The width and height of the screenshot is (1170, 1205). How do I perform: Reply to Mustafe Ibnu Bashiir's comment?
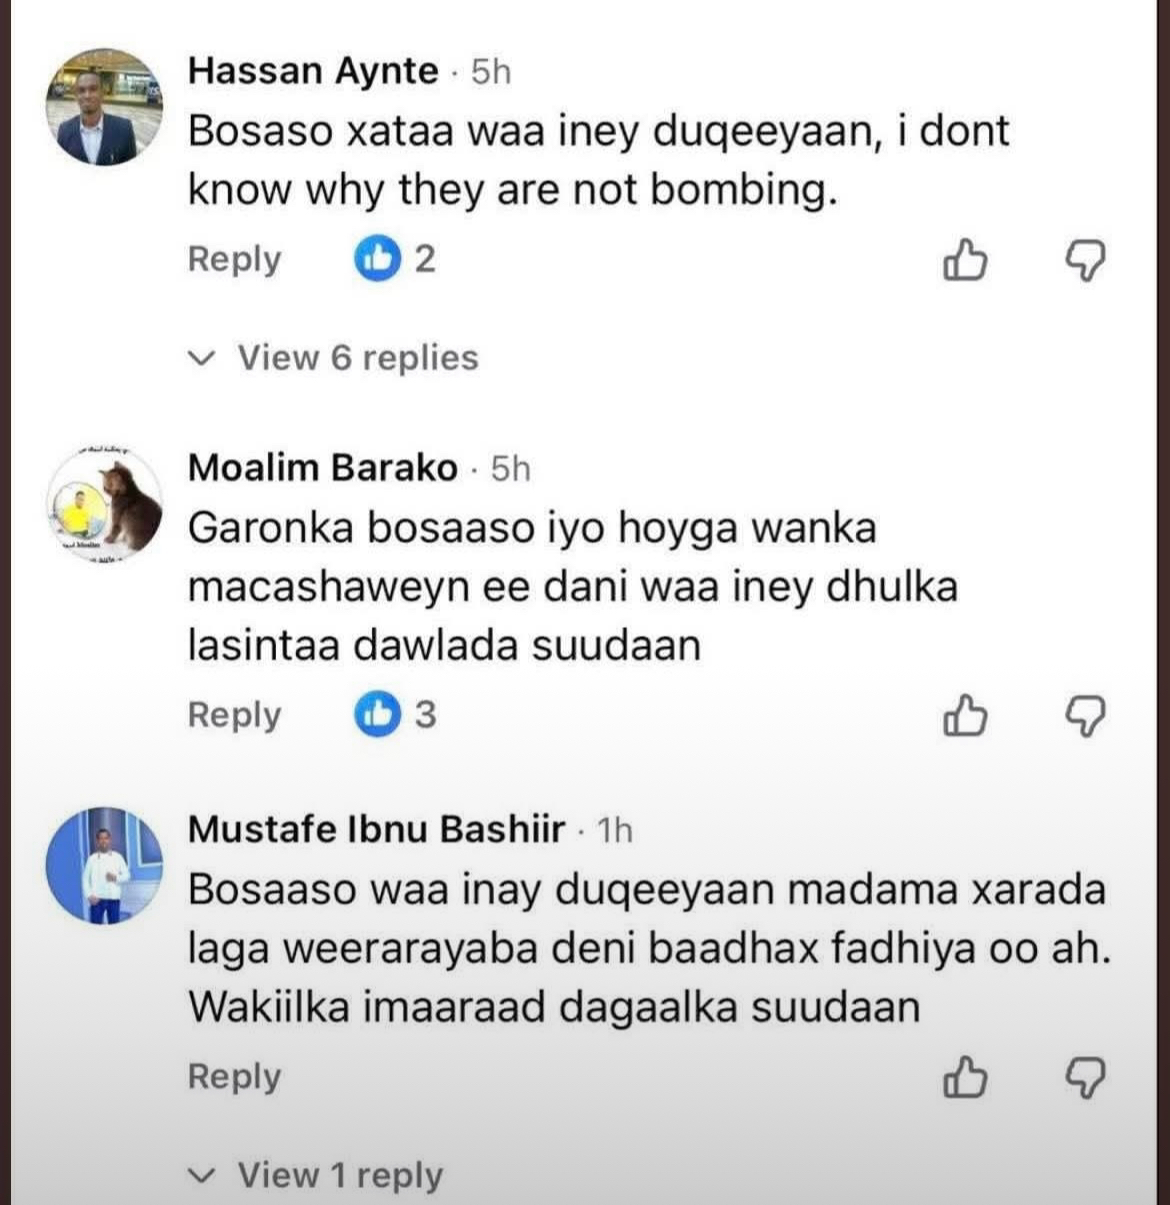tap(234, 1077)
